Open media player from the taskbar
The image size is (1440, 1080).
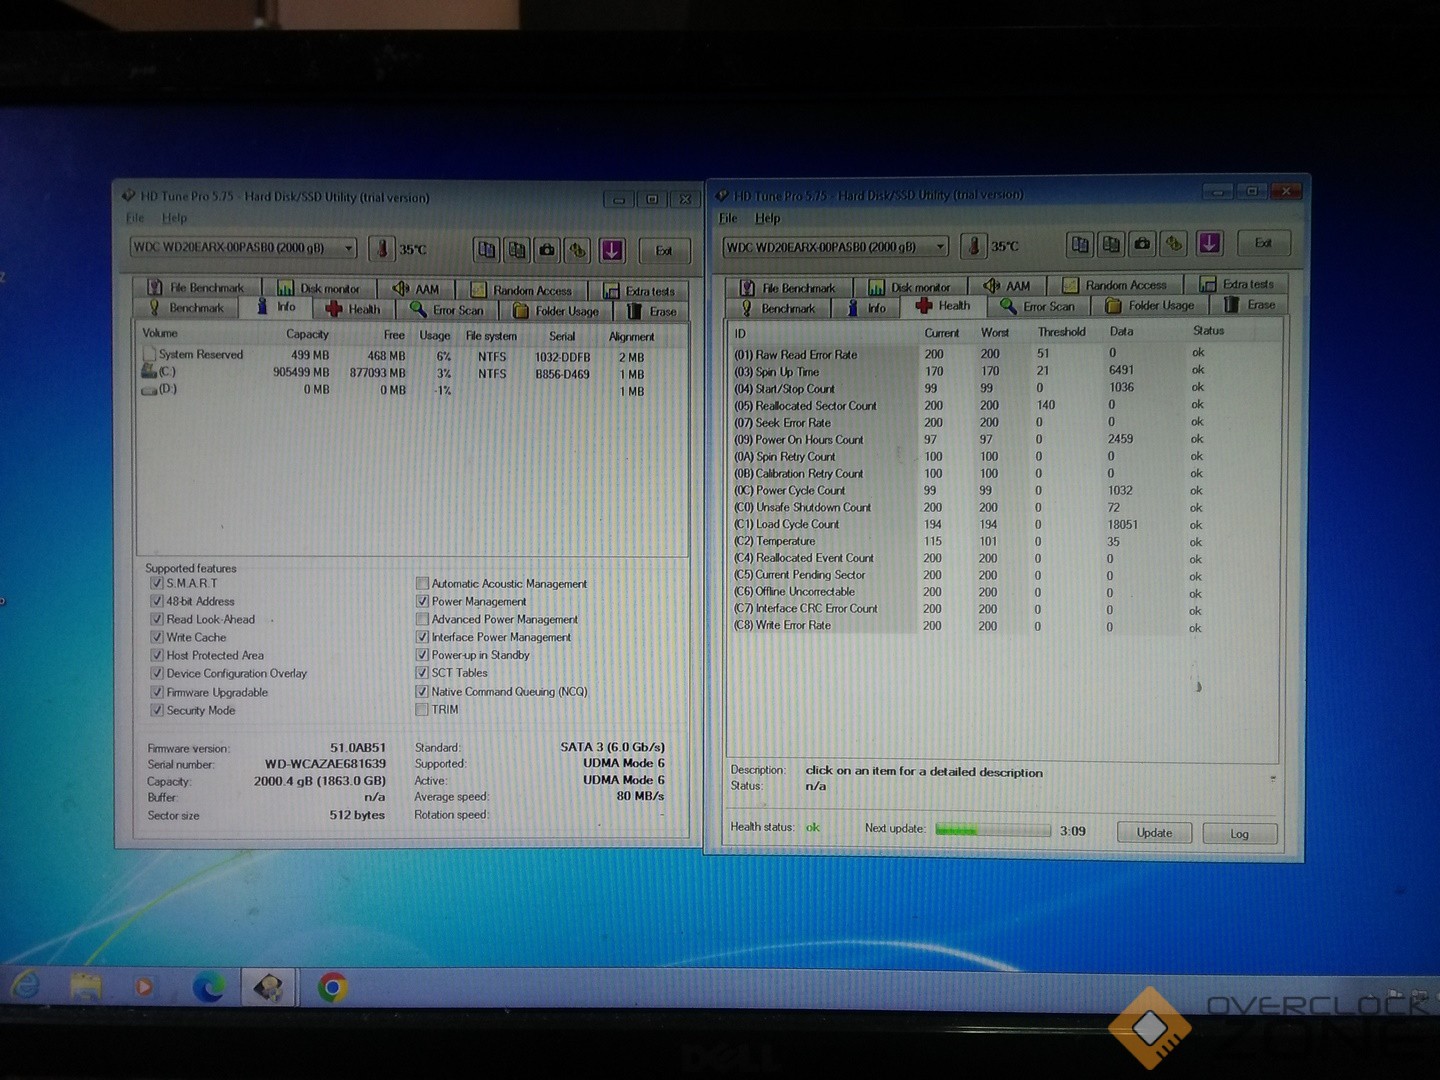tap(144, 987)
